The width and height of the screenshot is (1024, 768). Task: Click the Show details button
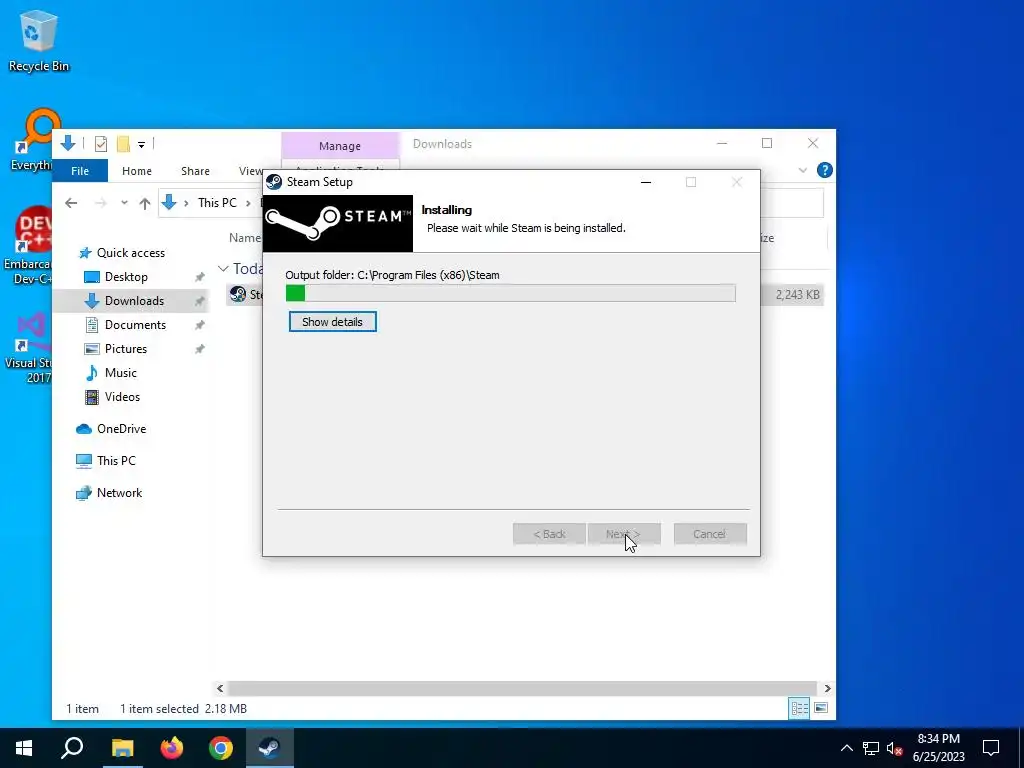(x=332, y=322)
